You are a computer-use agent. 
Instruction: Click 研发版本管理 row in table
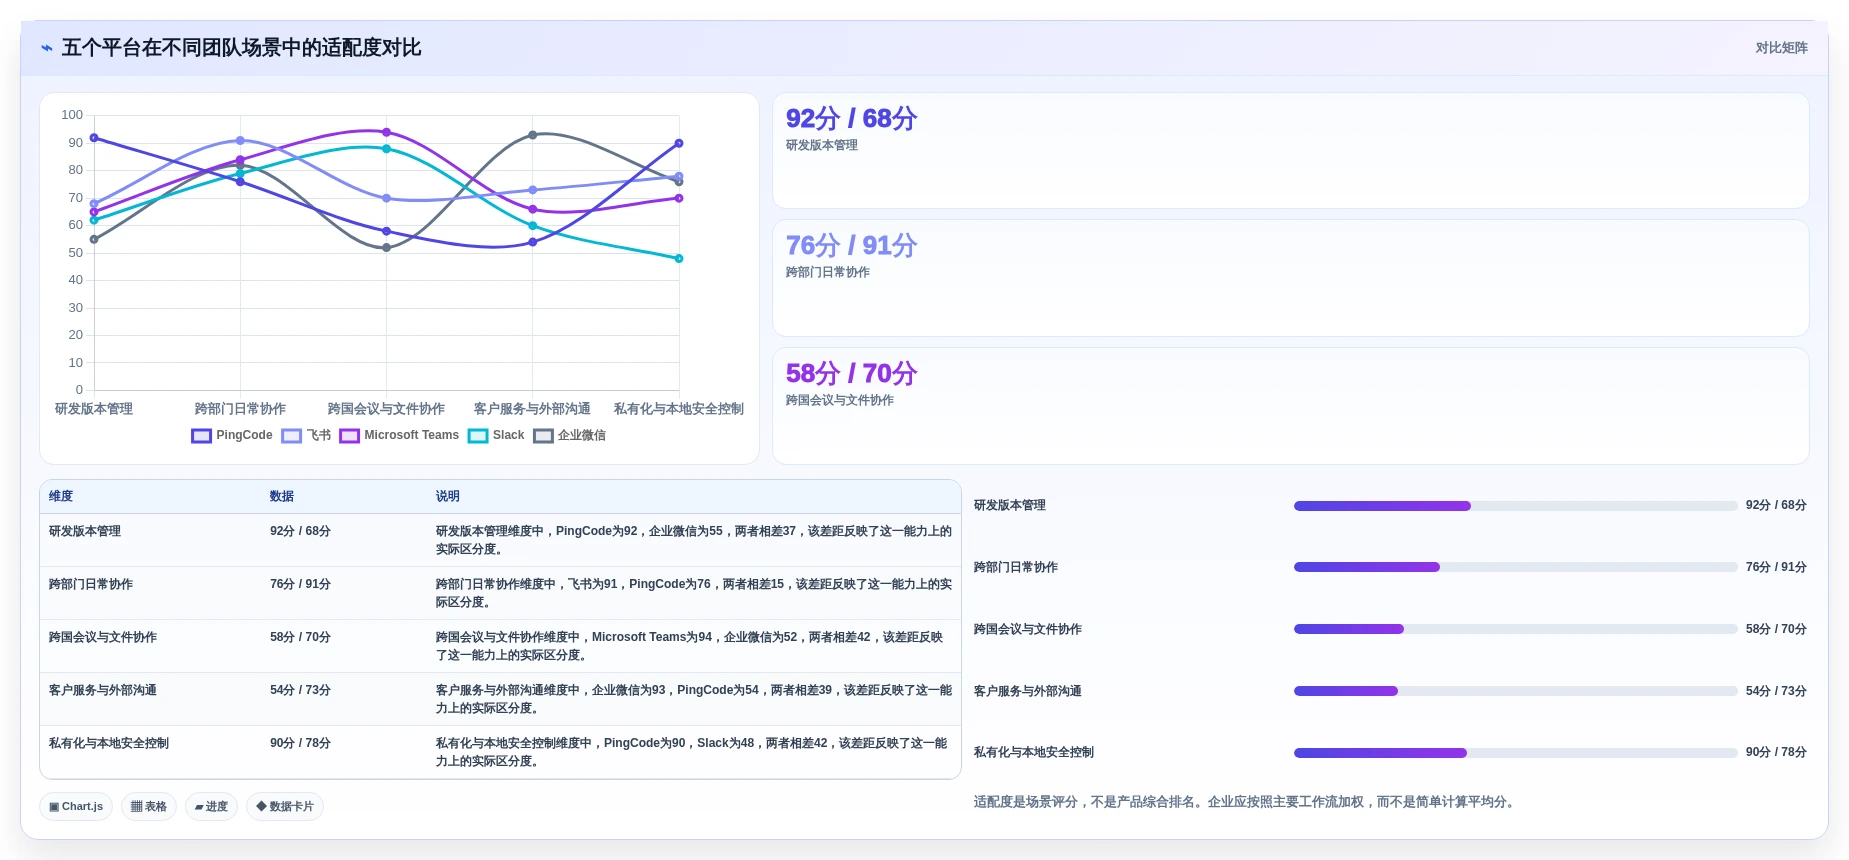coord(500,540)
